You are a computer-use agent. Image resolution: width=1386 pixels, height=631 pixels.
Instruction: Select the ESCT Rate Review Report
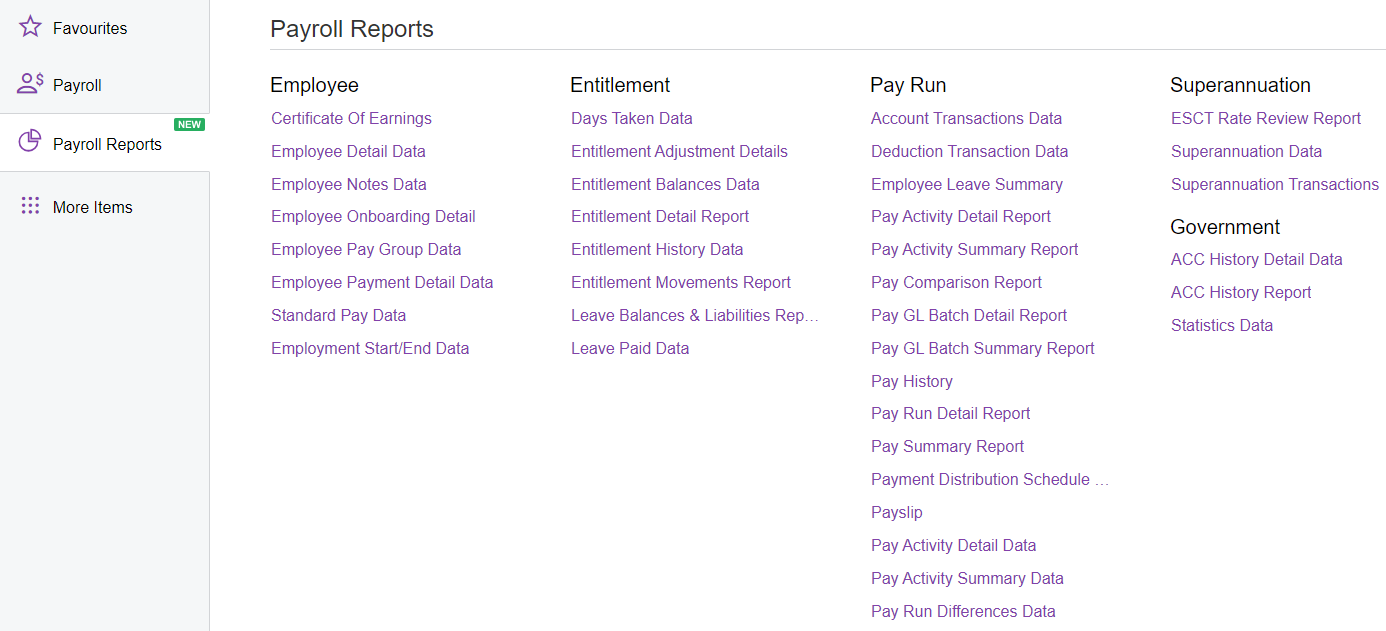tap(1266, 118)
